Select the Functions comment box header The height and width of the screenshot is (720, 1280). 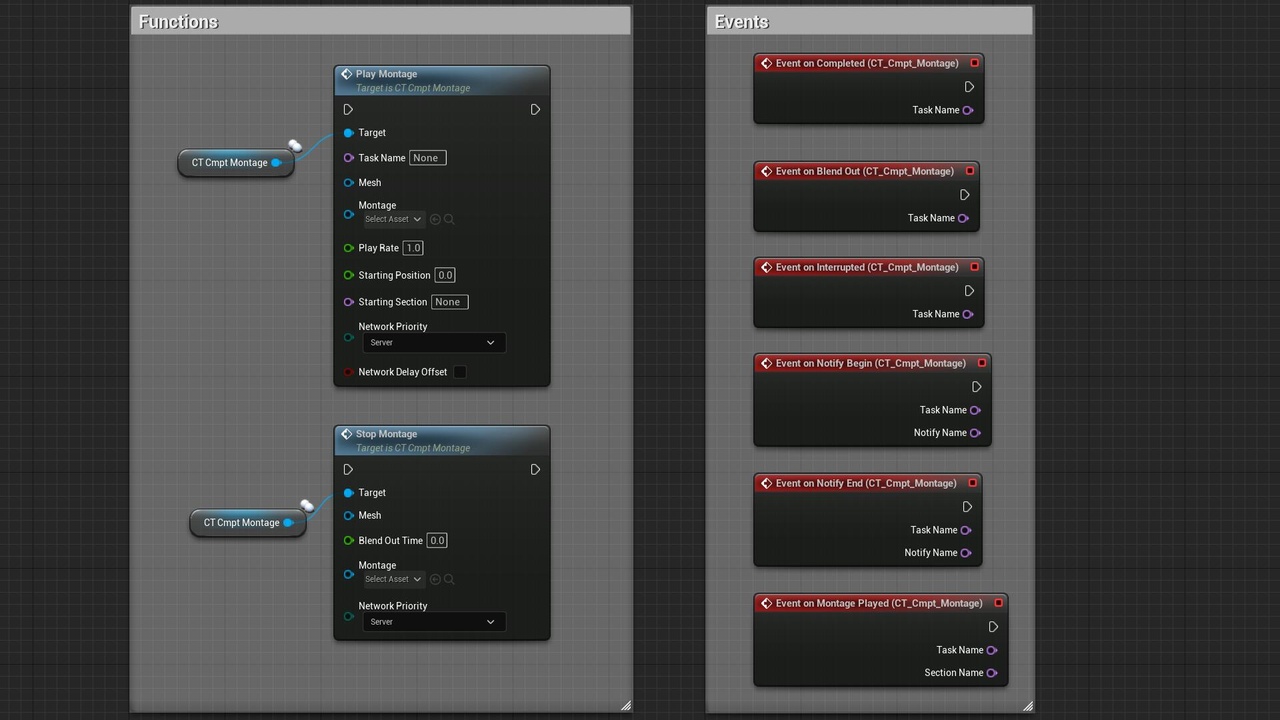pos(380,21)
